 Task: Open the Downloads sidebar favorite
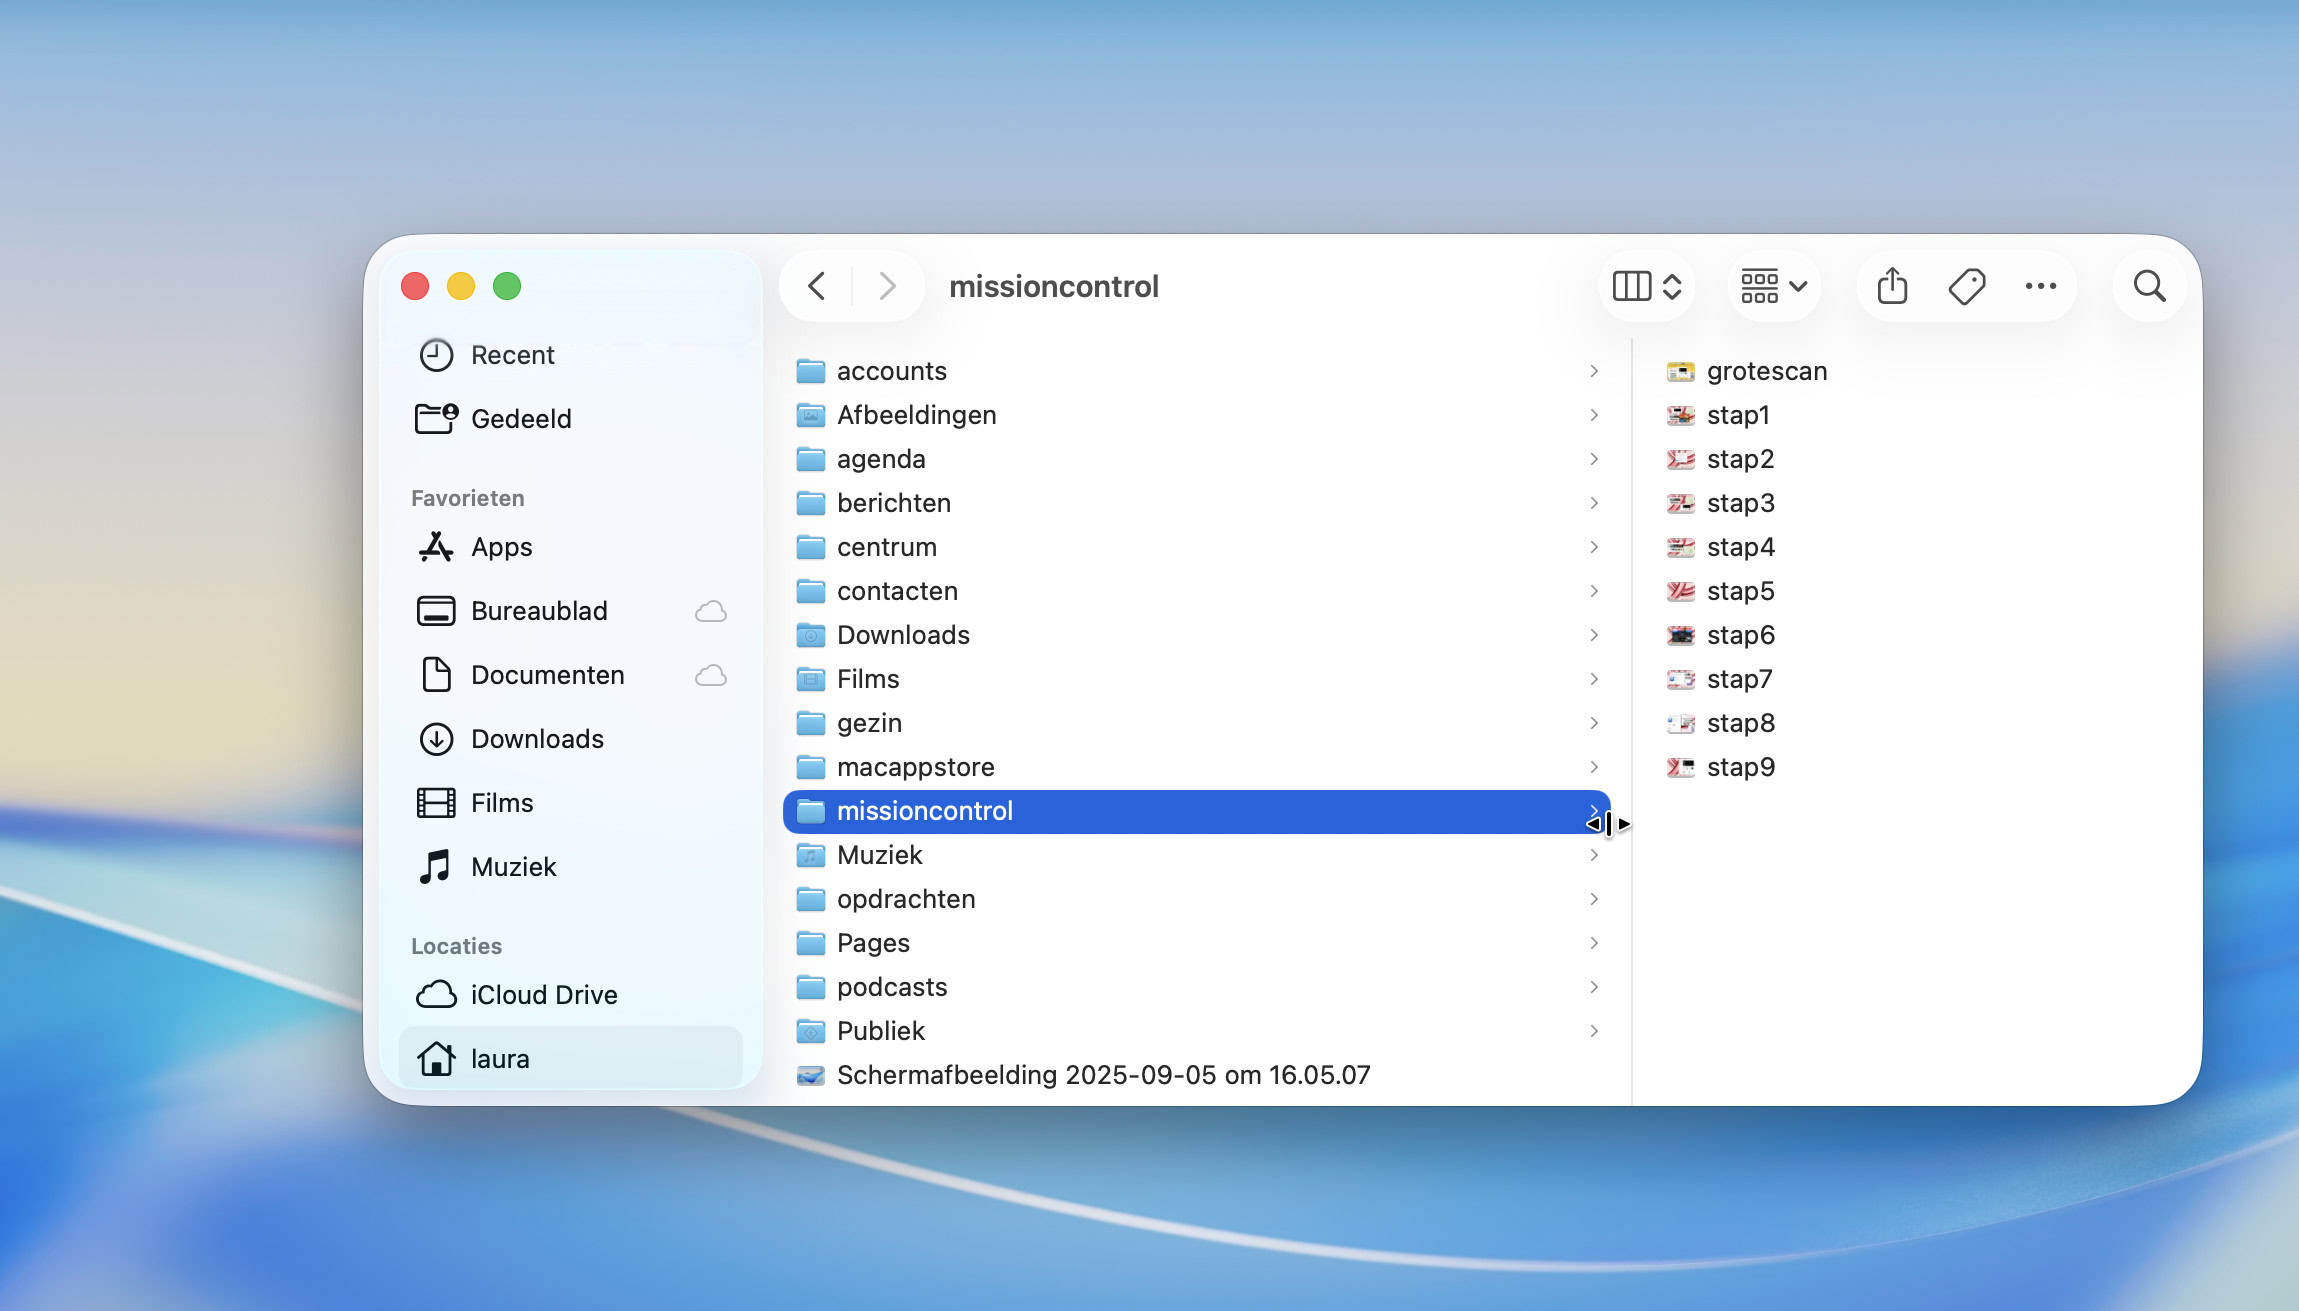pos(536,739)
